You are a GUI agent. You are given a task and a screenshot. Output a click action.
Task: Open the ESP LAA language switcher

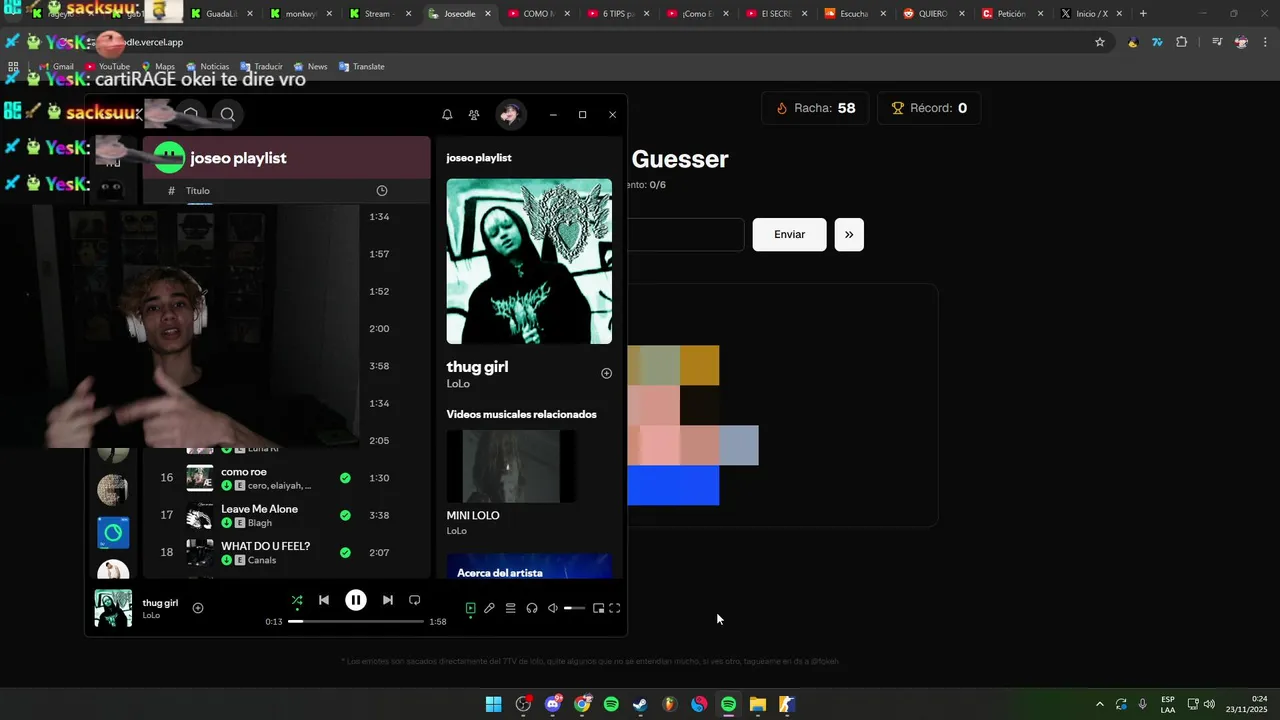coord(1168,704)
